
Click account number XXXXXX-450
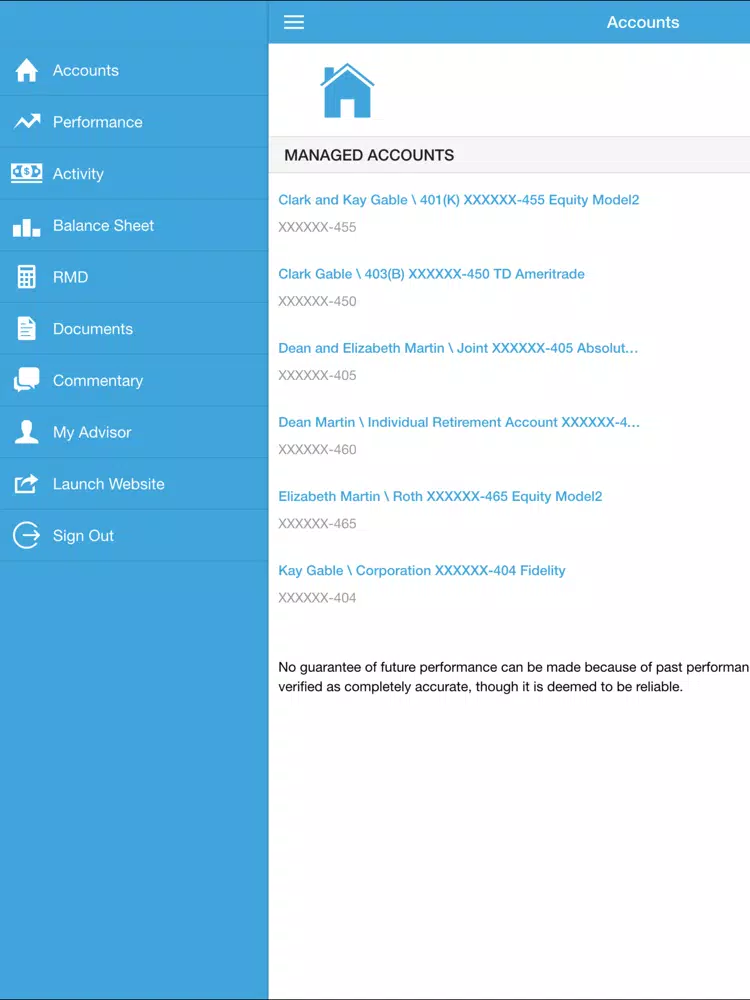tap(317, 301)
